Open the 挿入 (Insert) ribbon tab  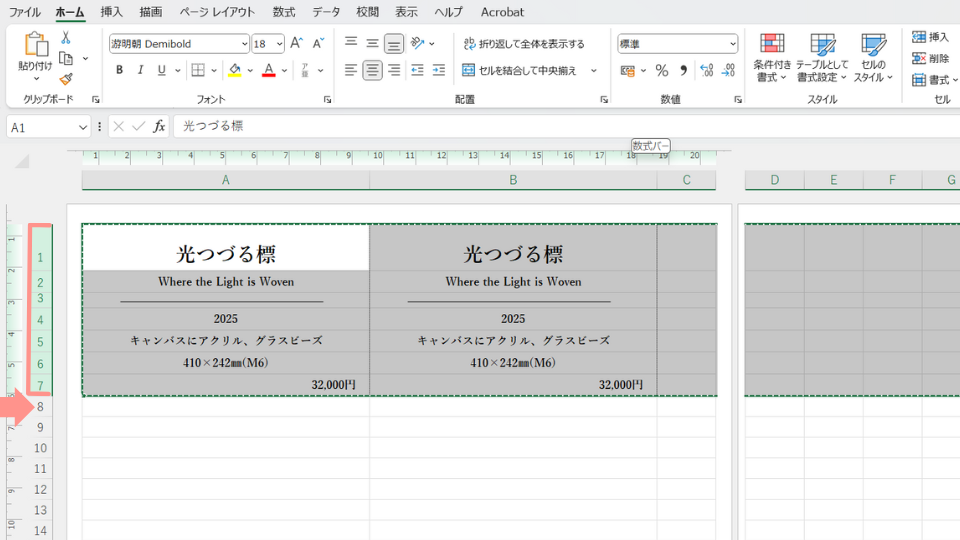point(112,12)
